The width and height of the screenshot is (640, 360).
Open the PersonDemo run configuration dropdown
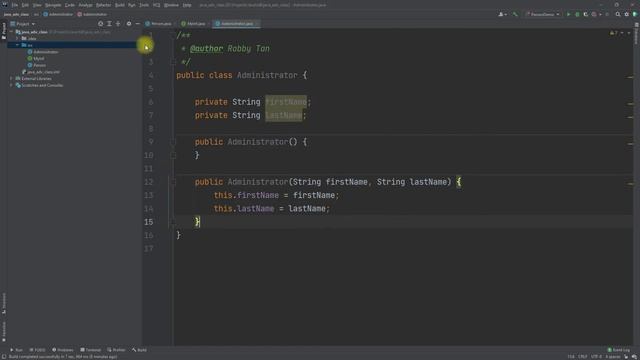click(542, 14)
